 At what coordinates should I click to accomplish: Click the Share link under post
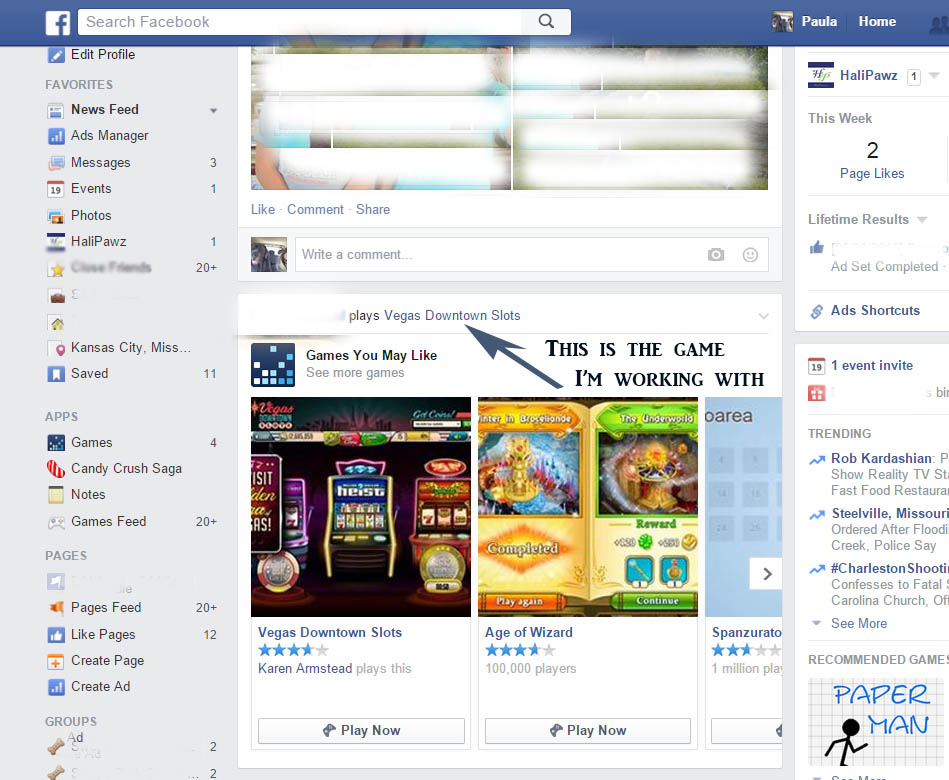pyautogui.click(x=373, y=209)
